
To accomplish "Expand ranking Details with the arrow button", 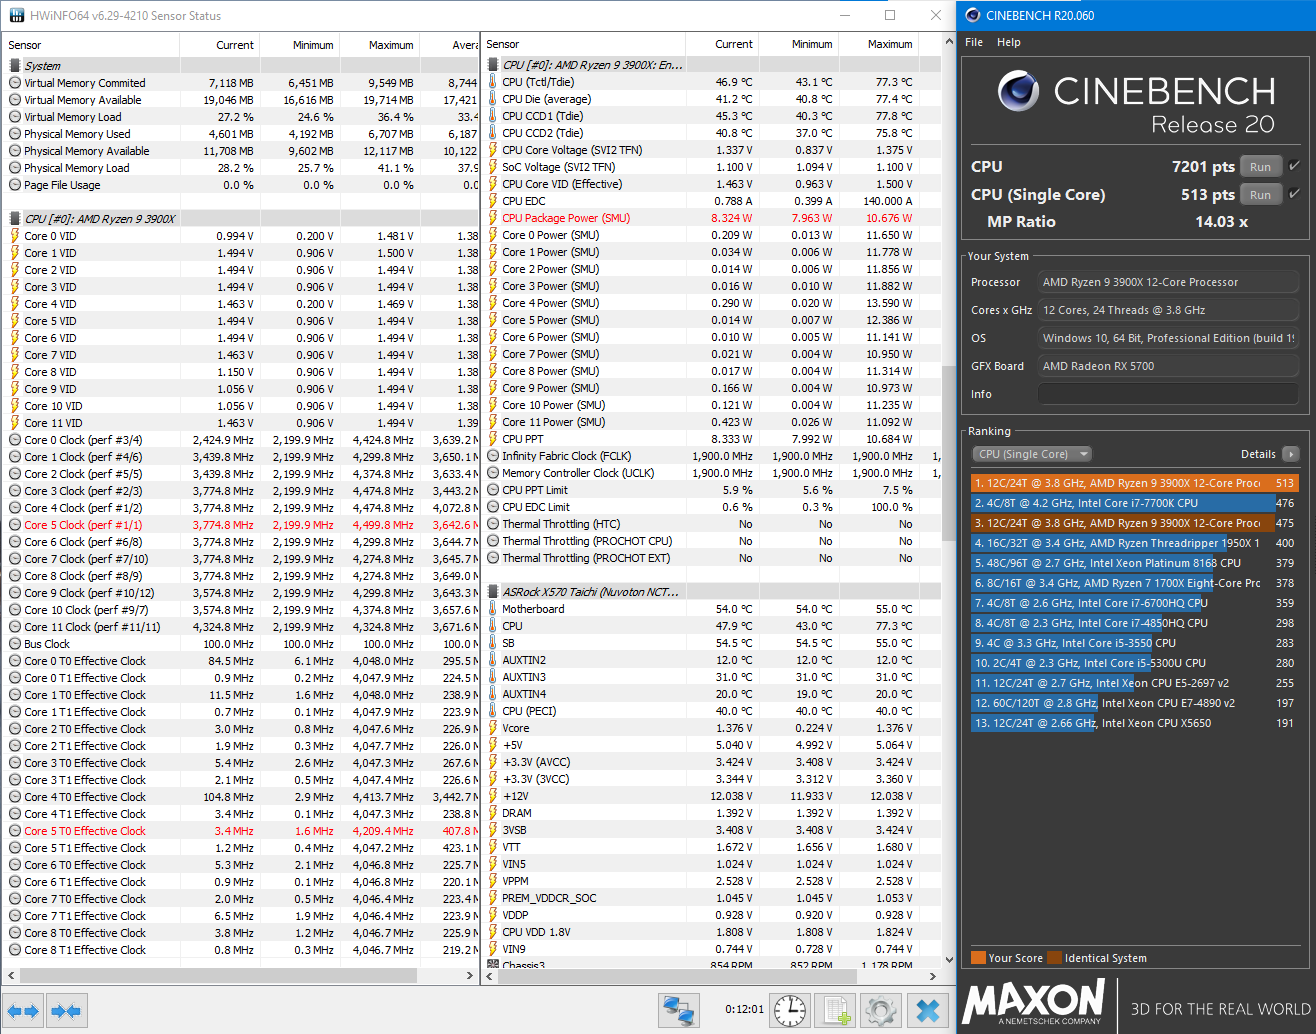I will pyautogui.click(x=1291, y=454).
